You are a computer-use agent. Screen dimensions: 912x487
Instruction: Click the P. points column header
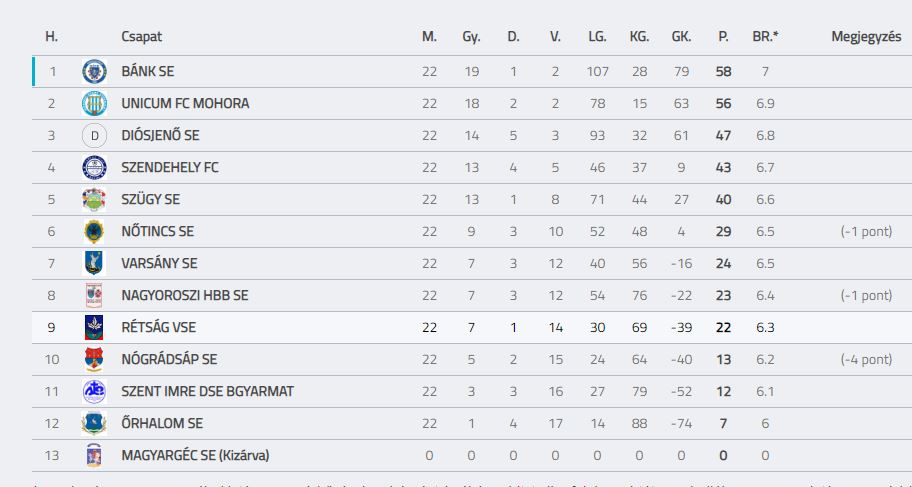pos(723,37)
